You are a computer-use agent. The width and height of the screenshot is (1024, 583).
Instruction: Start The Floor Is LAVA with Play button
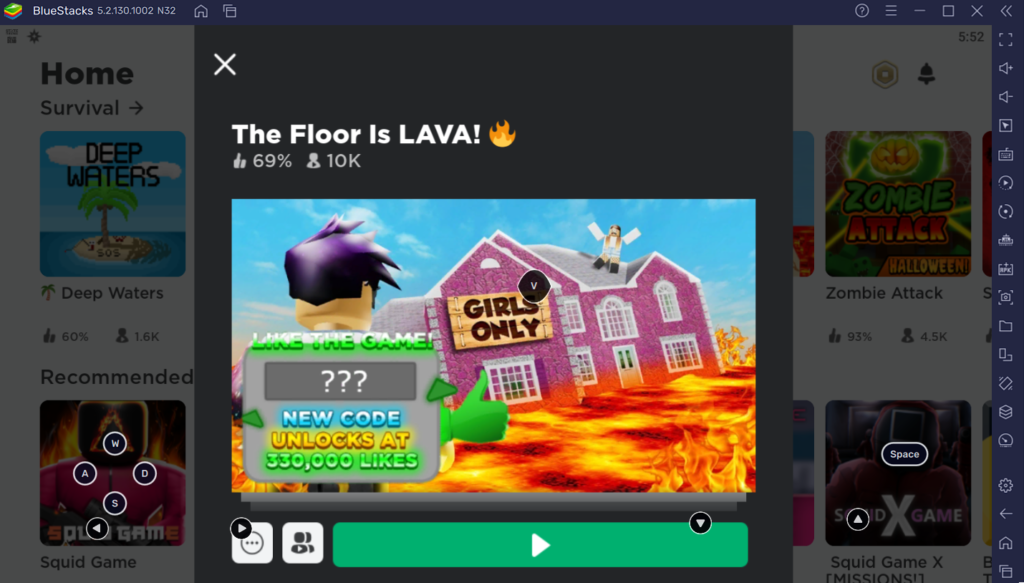point(540,544)
